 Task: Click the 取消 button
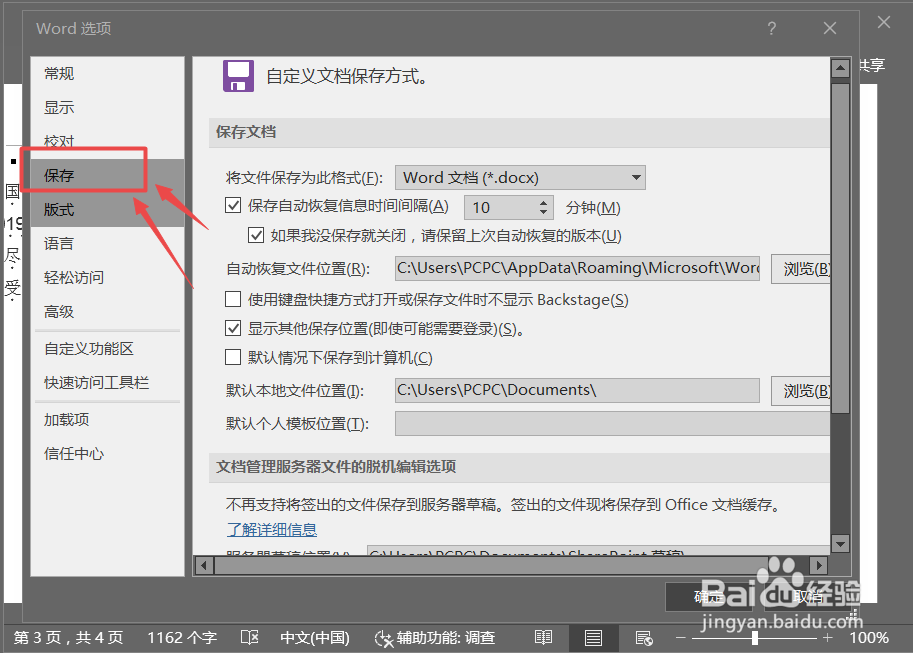(808, 596)
